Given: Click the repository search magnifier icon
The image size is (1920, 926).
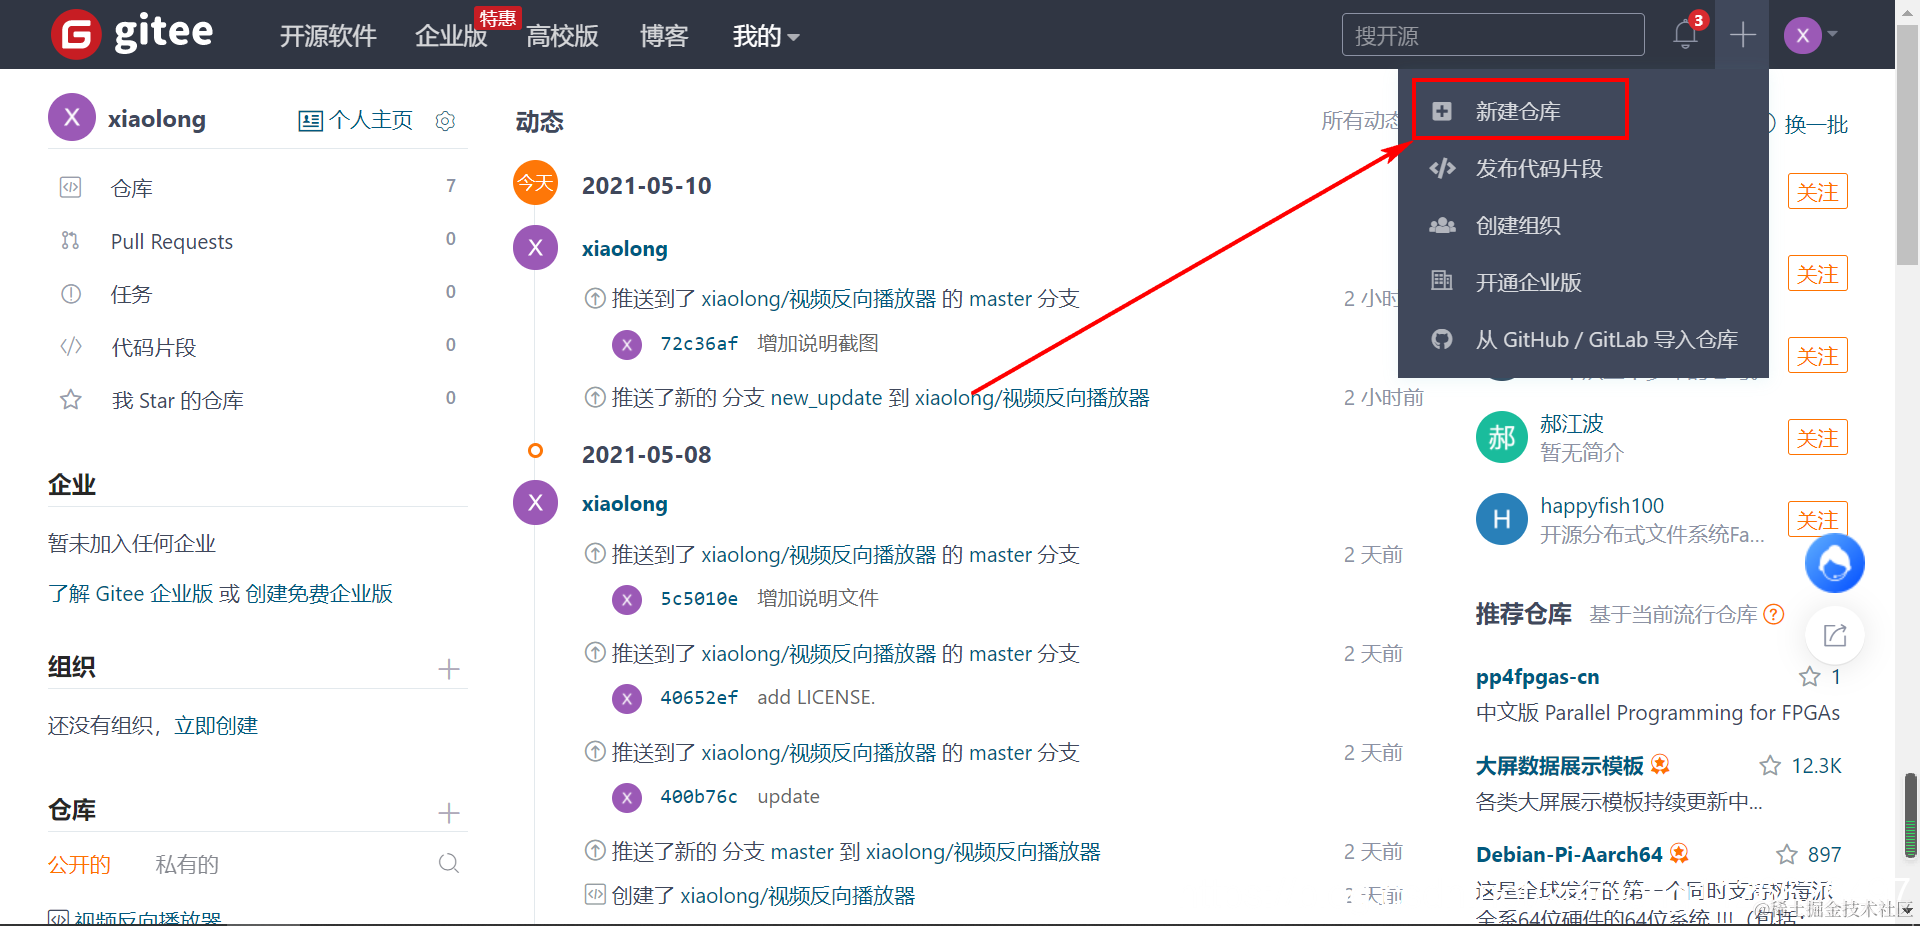Looking at the screenshot, I should point(449,863).
